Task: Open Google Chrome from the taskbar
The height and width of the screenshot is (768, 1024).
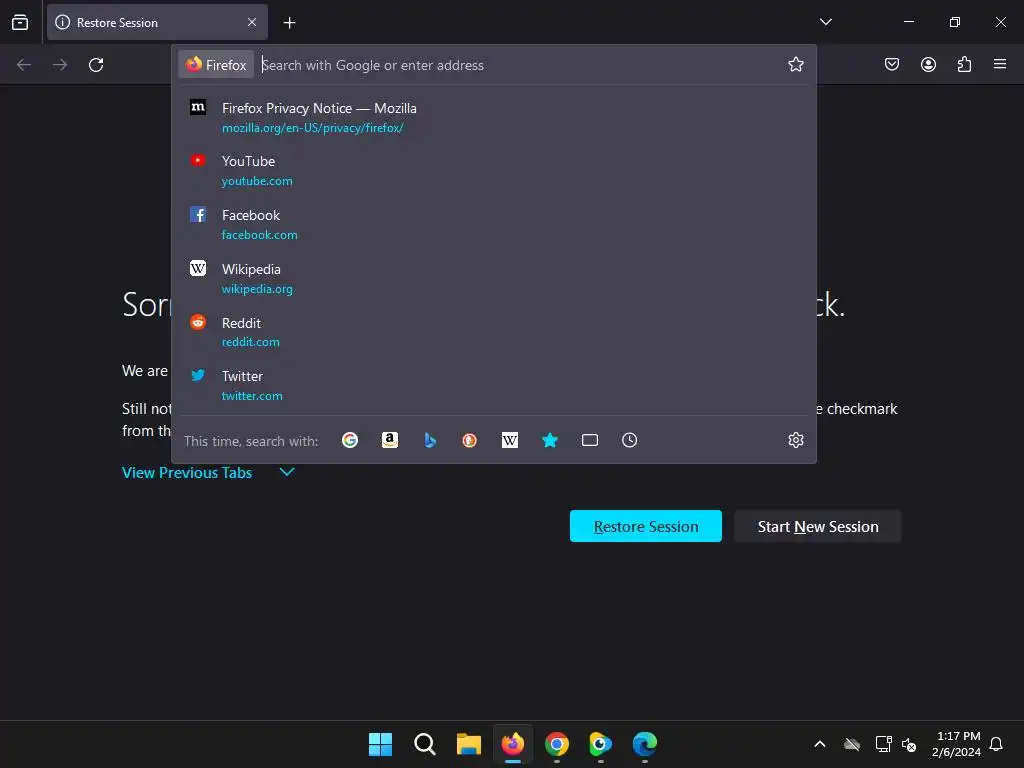Action: [x=556, y=744]
